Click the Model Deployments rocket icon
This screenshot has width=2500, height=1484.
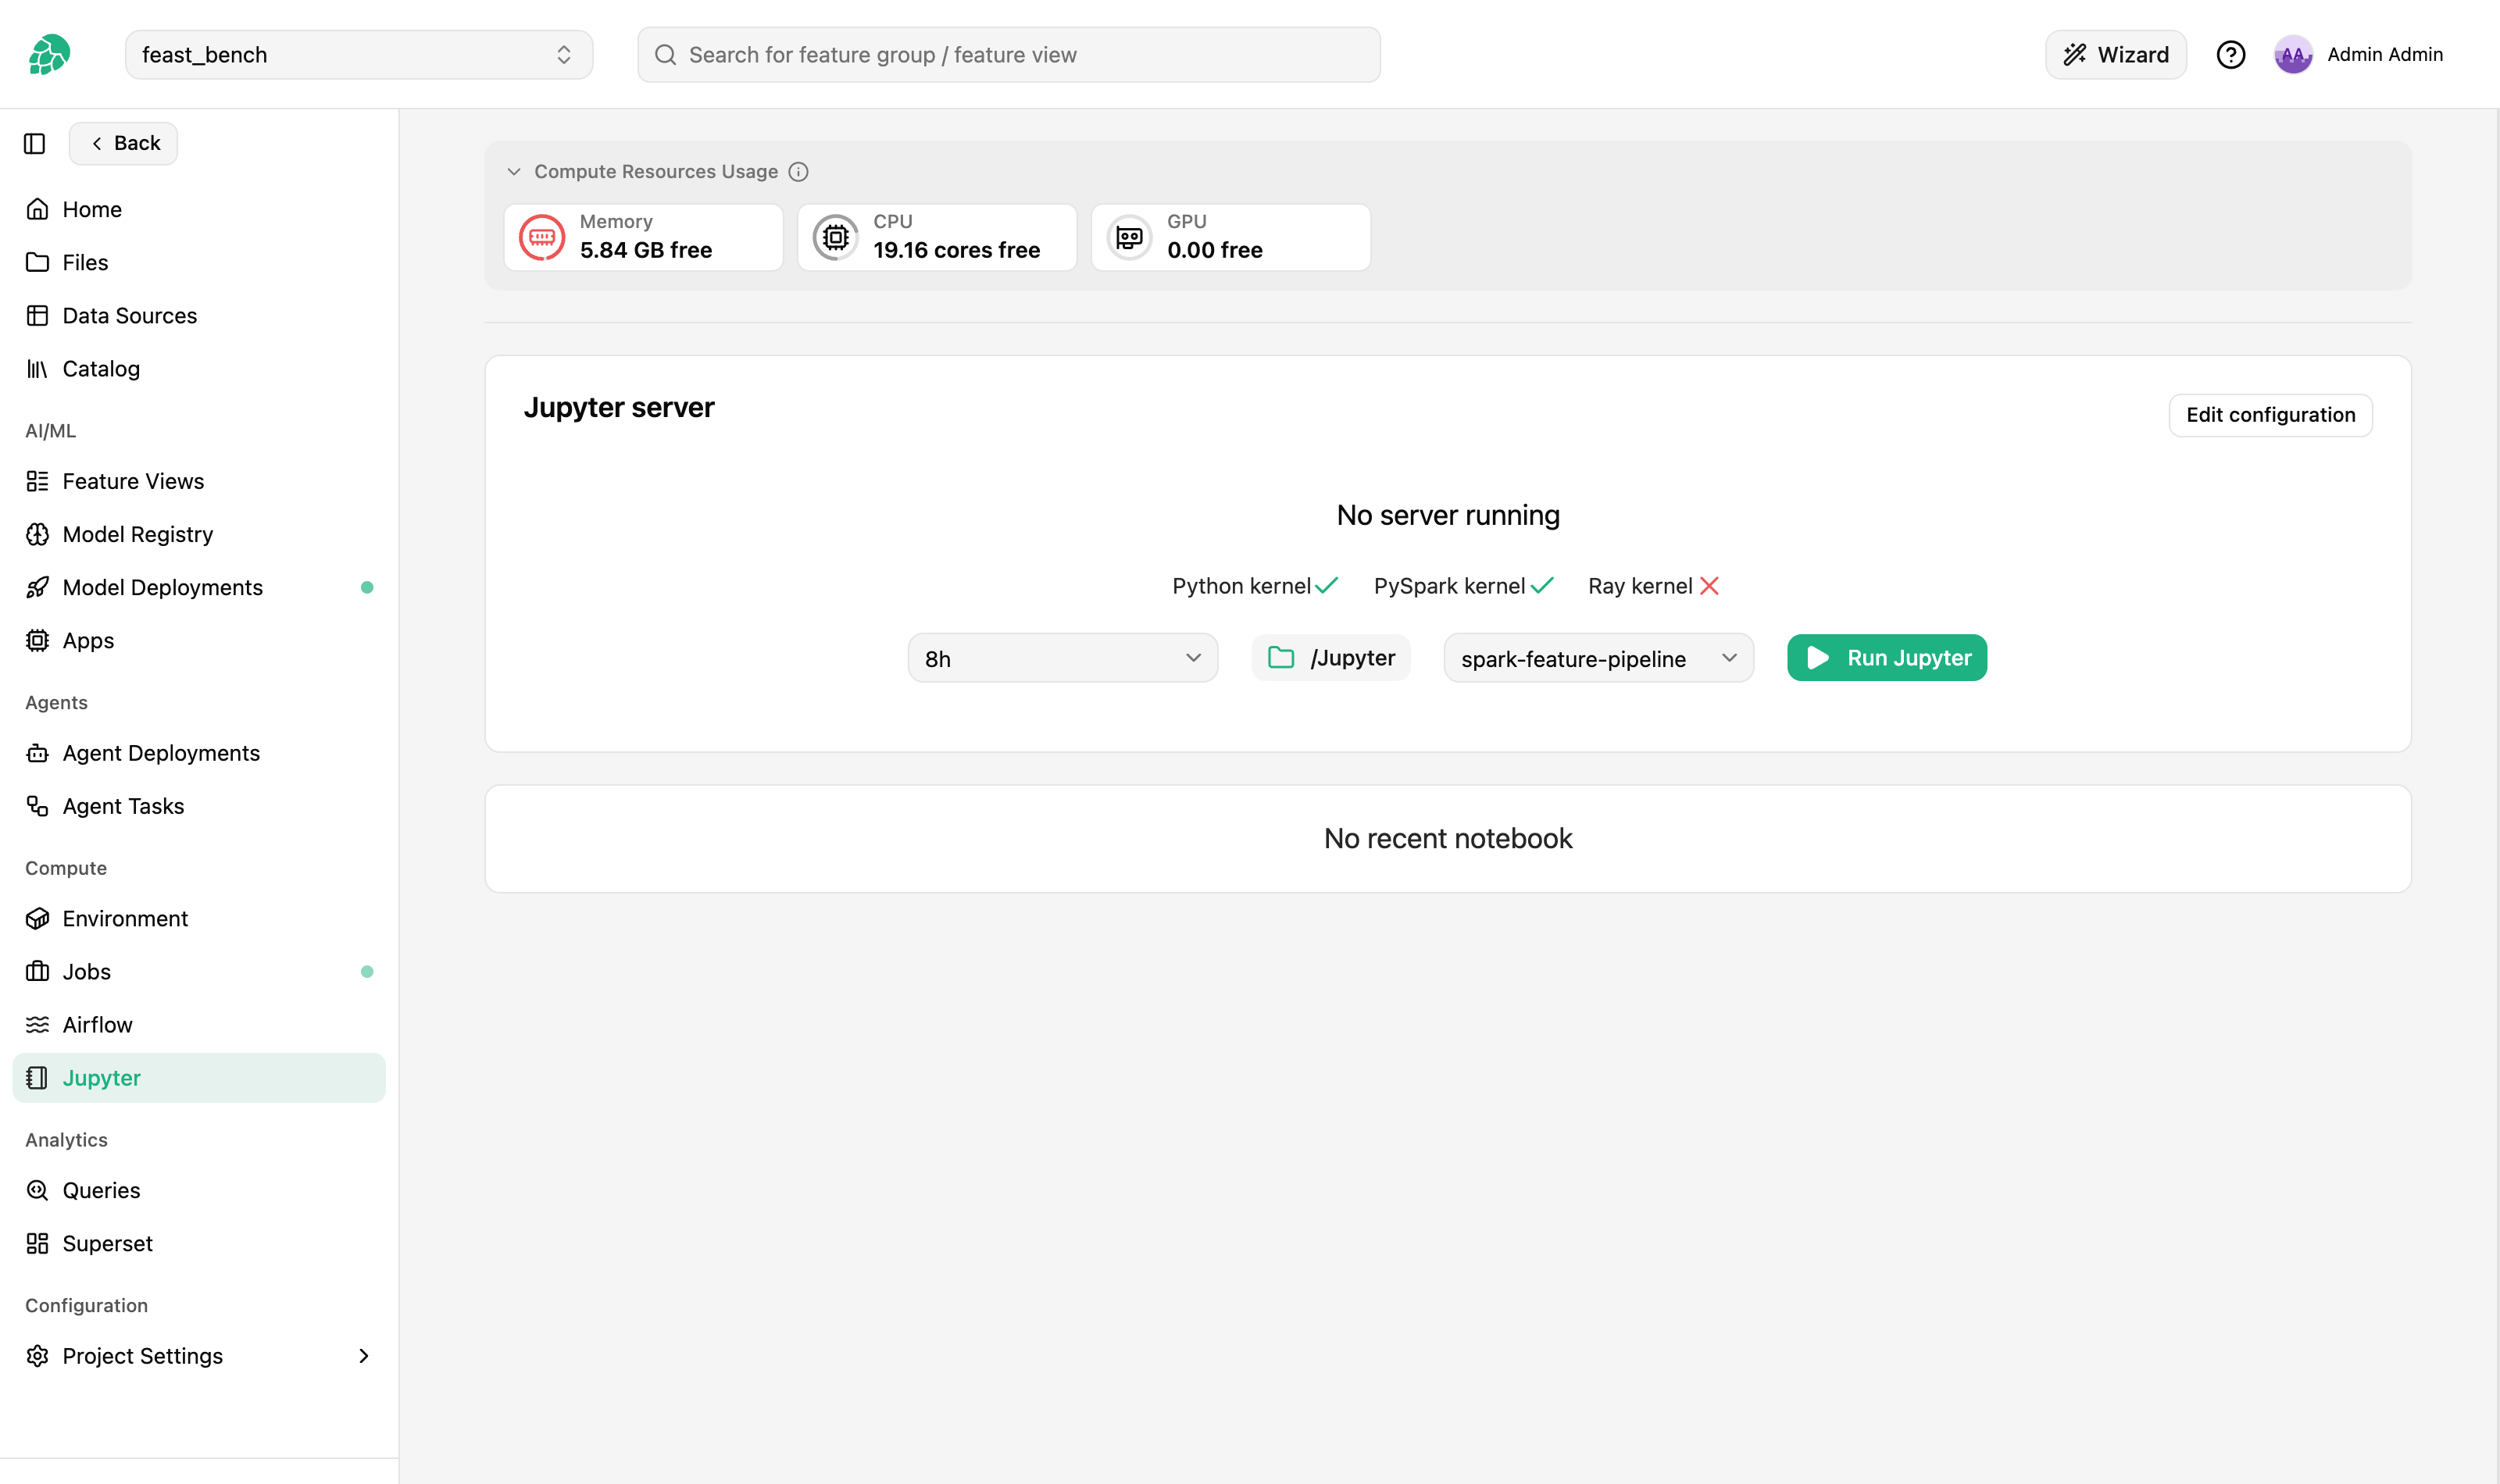tap(37, 587)
